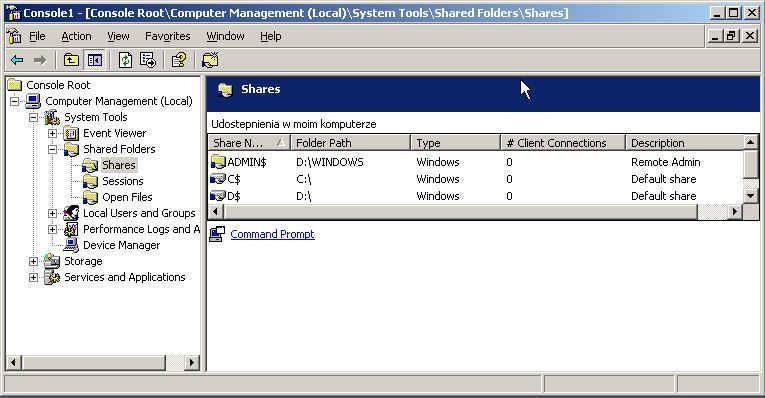Click the C:\ folder path cell
The height and width of the screenshot is (398, 765).
(x=303, y=179)
